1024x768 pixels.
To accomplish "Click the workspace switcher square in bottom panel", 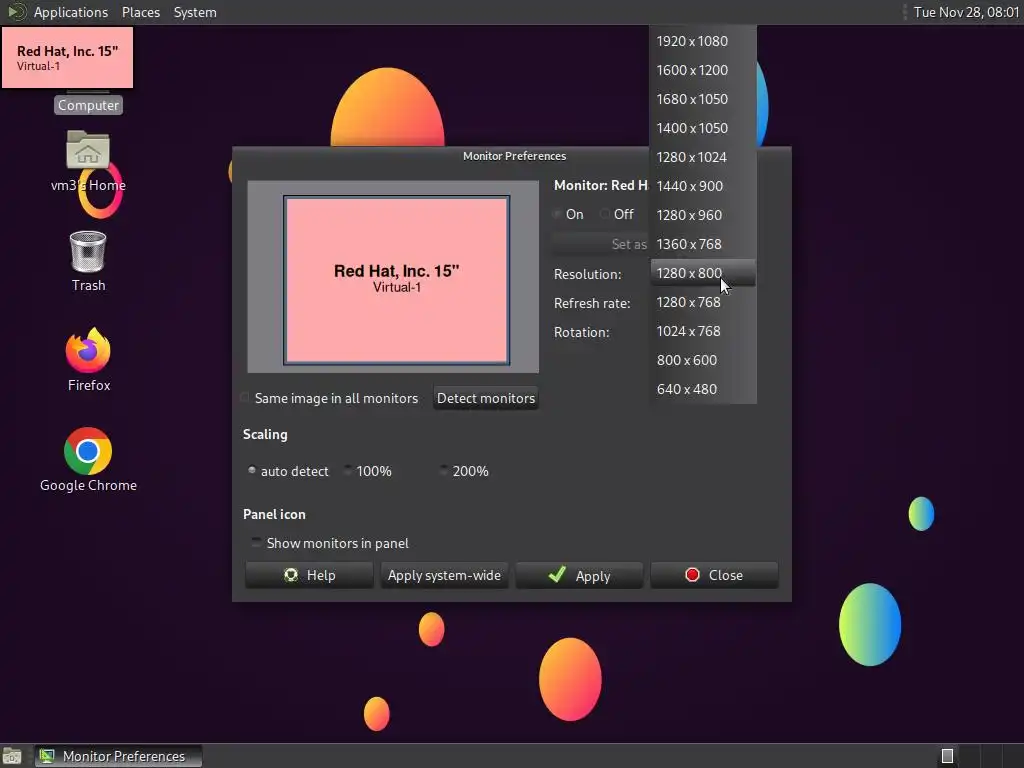I will (x=948, y=756).
